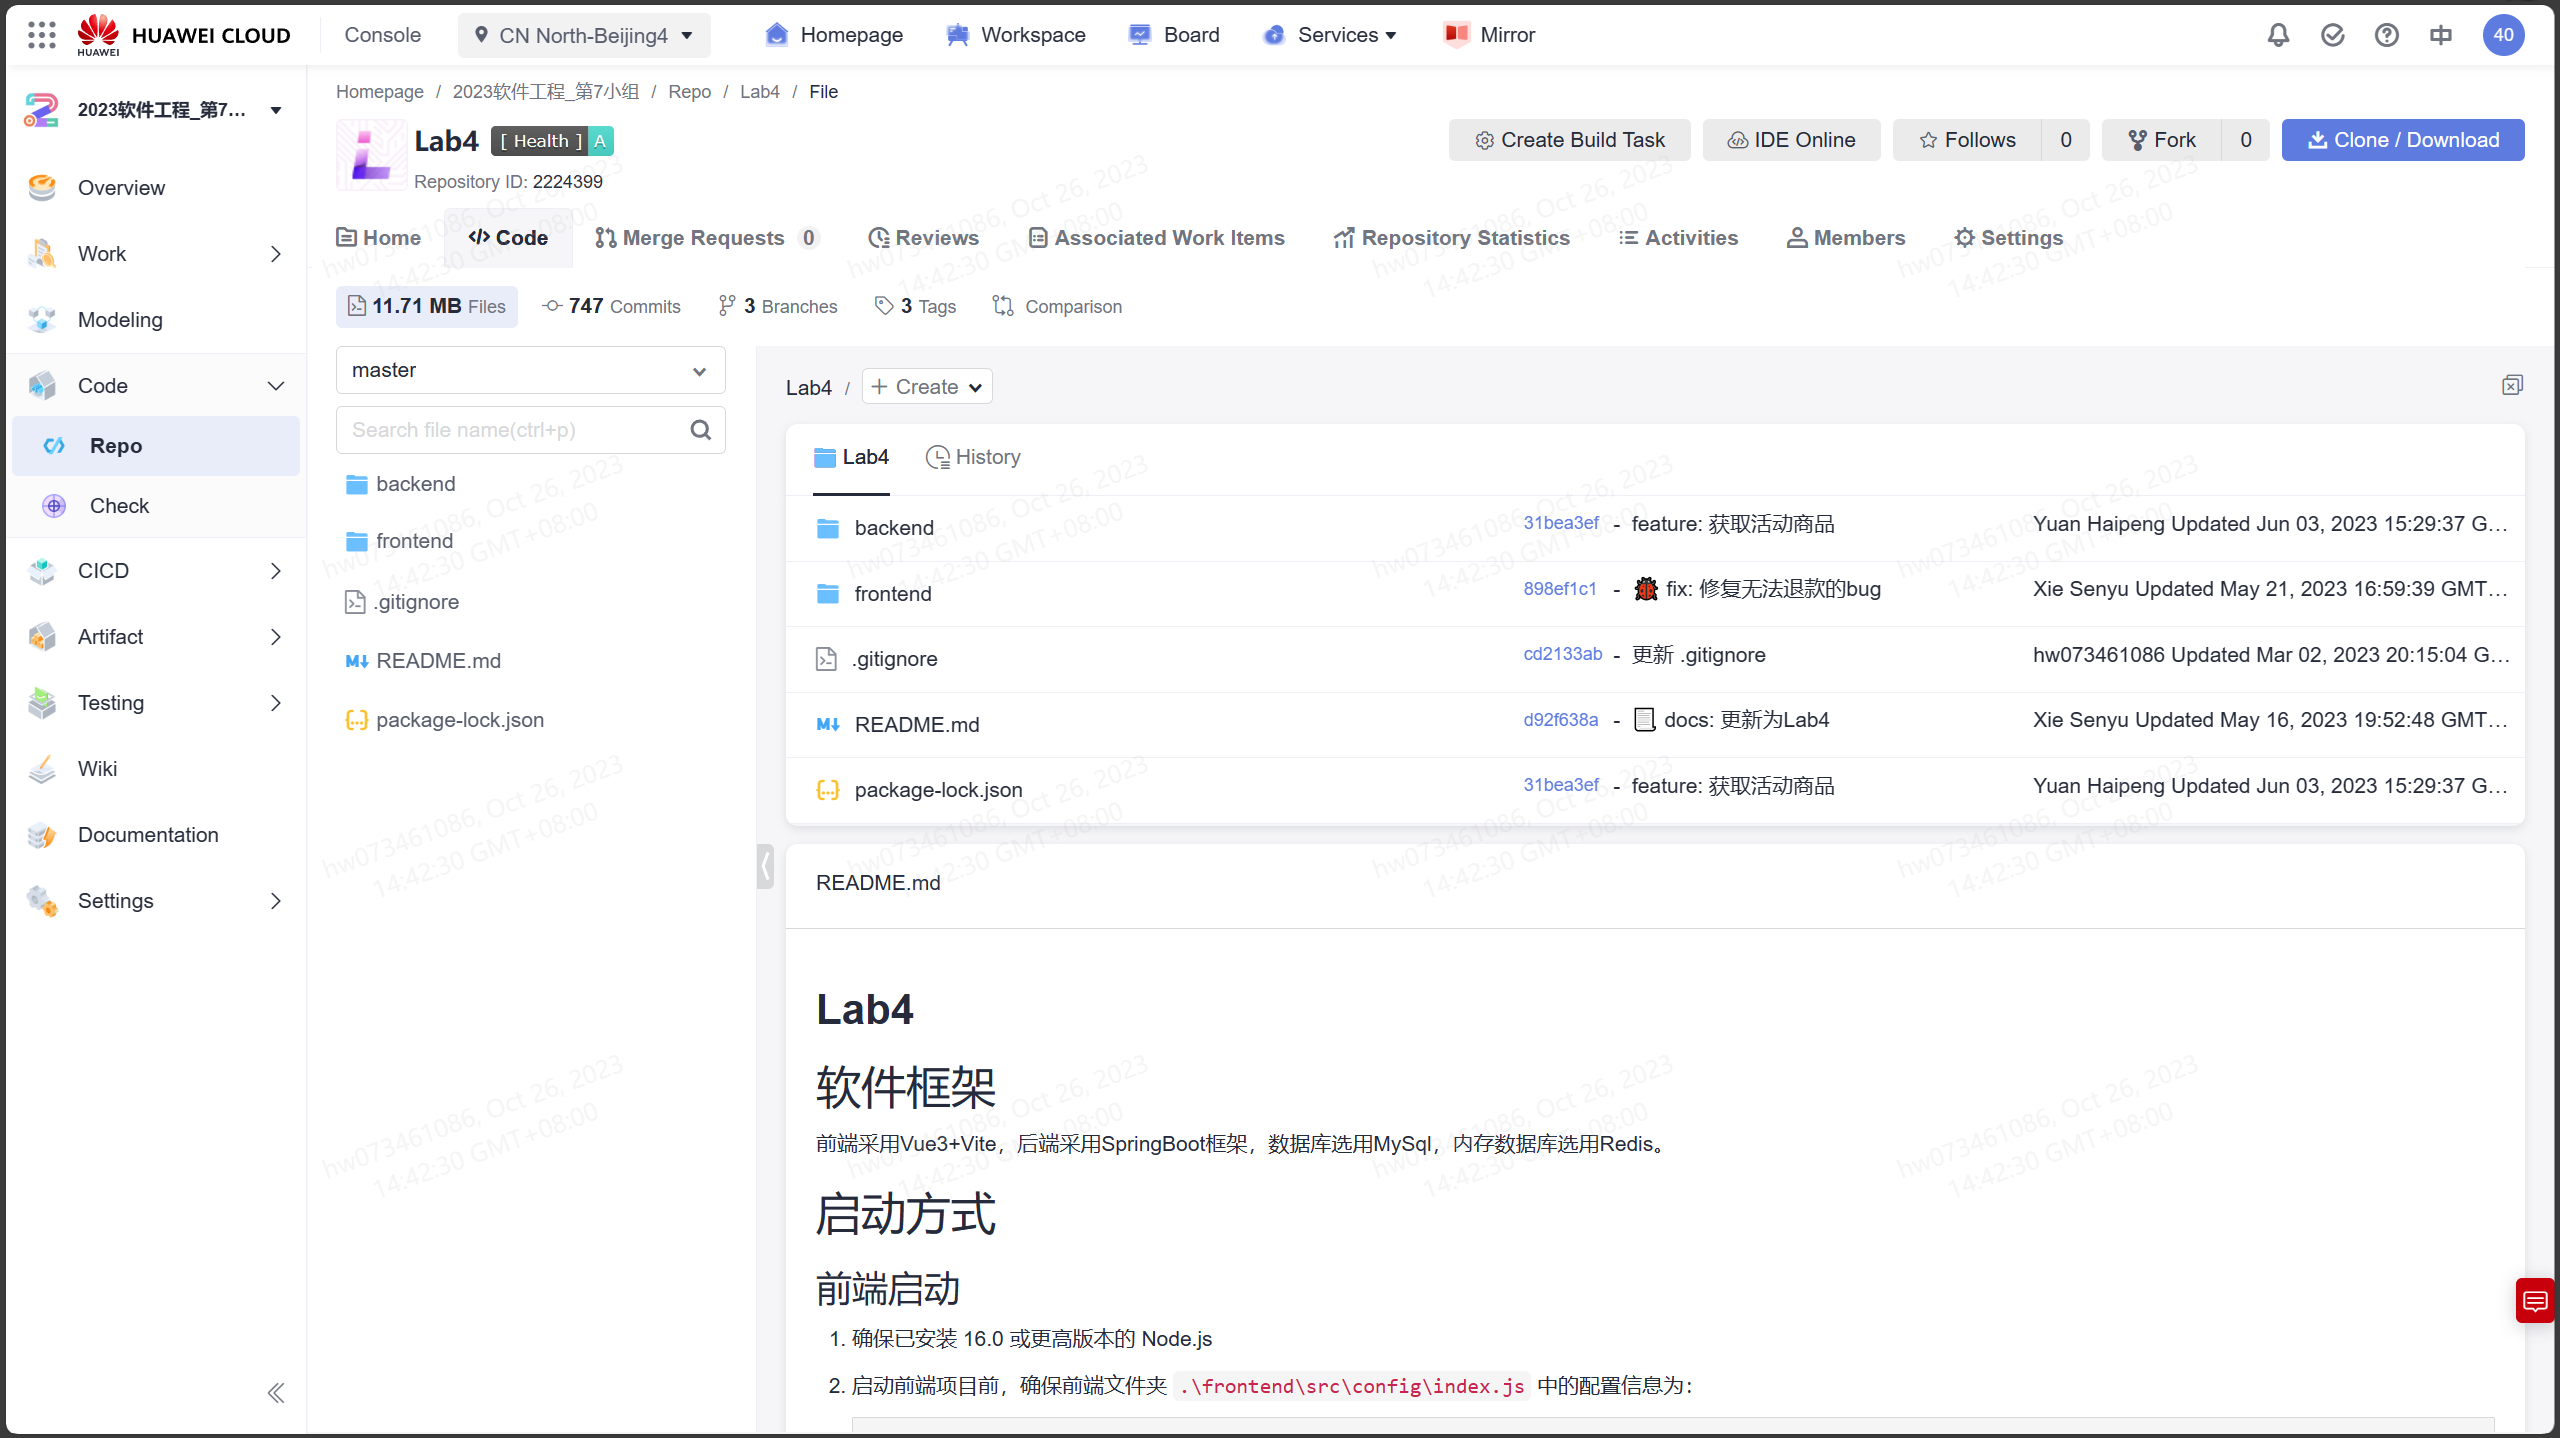Toggle Follows star for this repository
Image resolution: width=2560 pixels, height=1438 pixels.
[x=1967, y=140]
